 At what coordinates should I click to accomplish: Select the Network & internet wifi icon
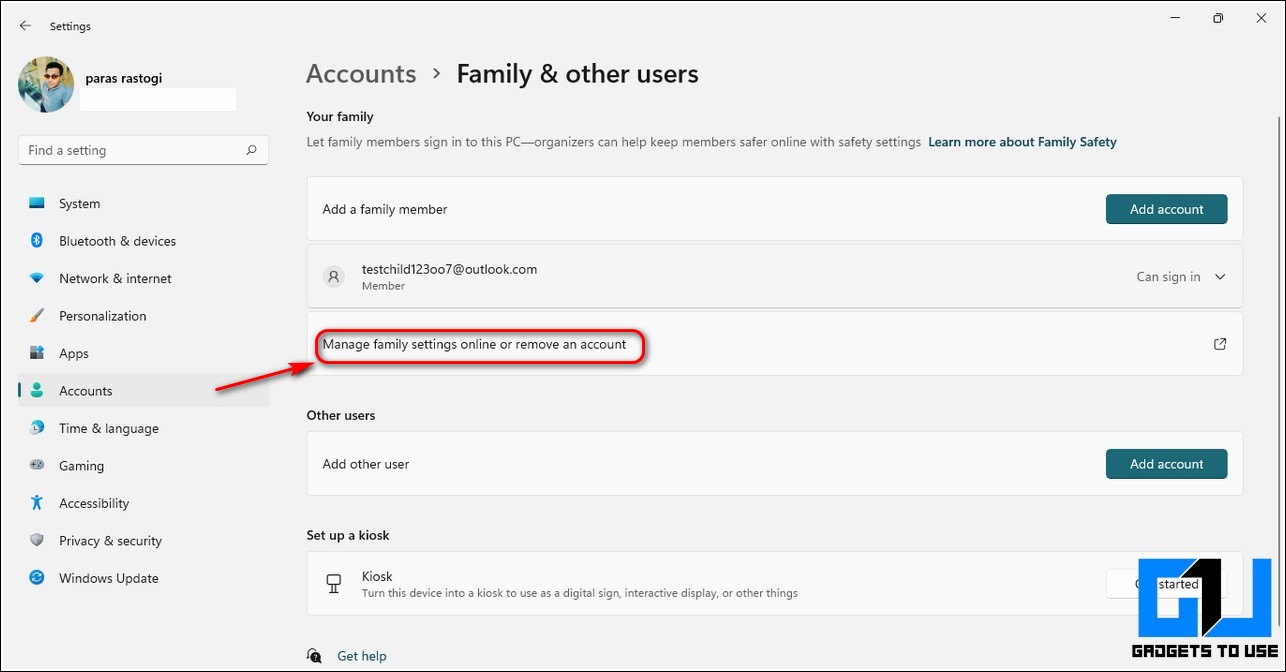pyautogui.click(x=37, y=278)
